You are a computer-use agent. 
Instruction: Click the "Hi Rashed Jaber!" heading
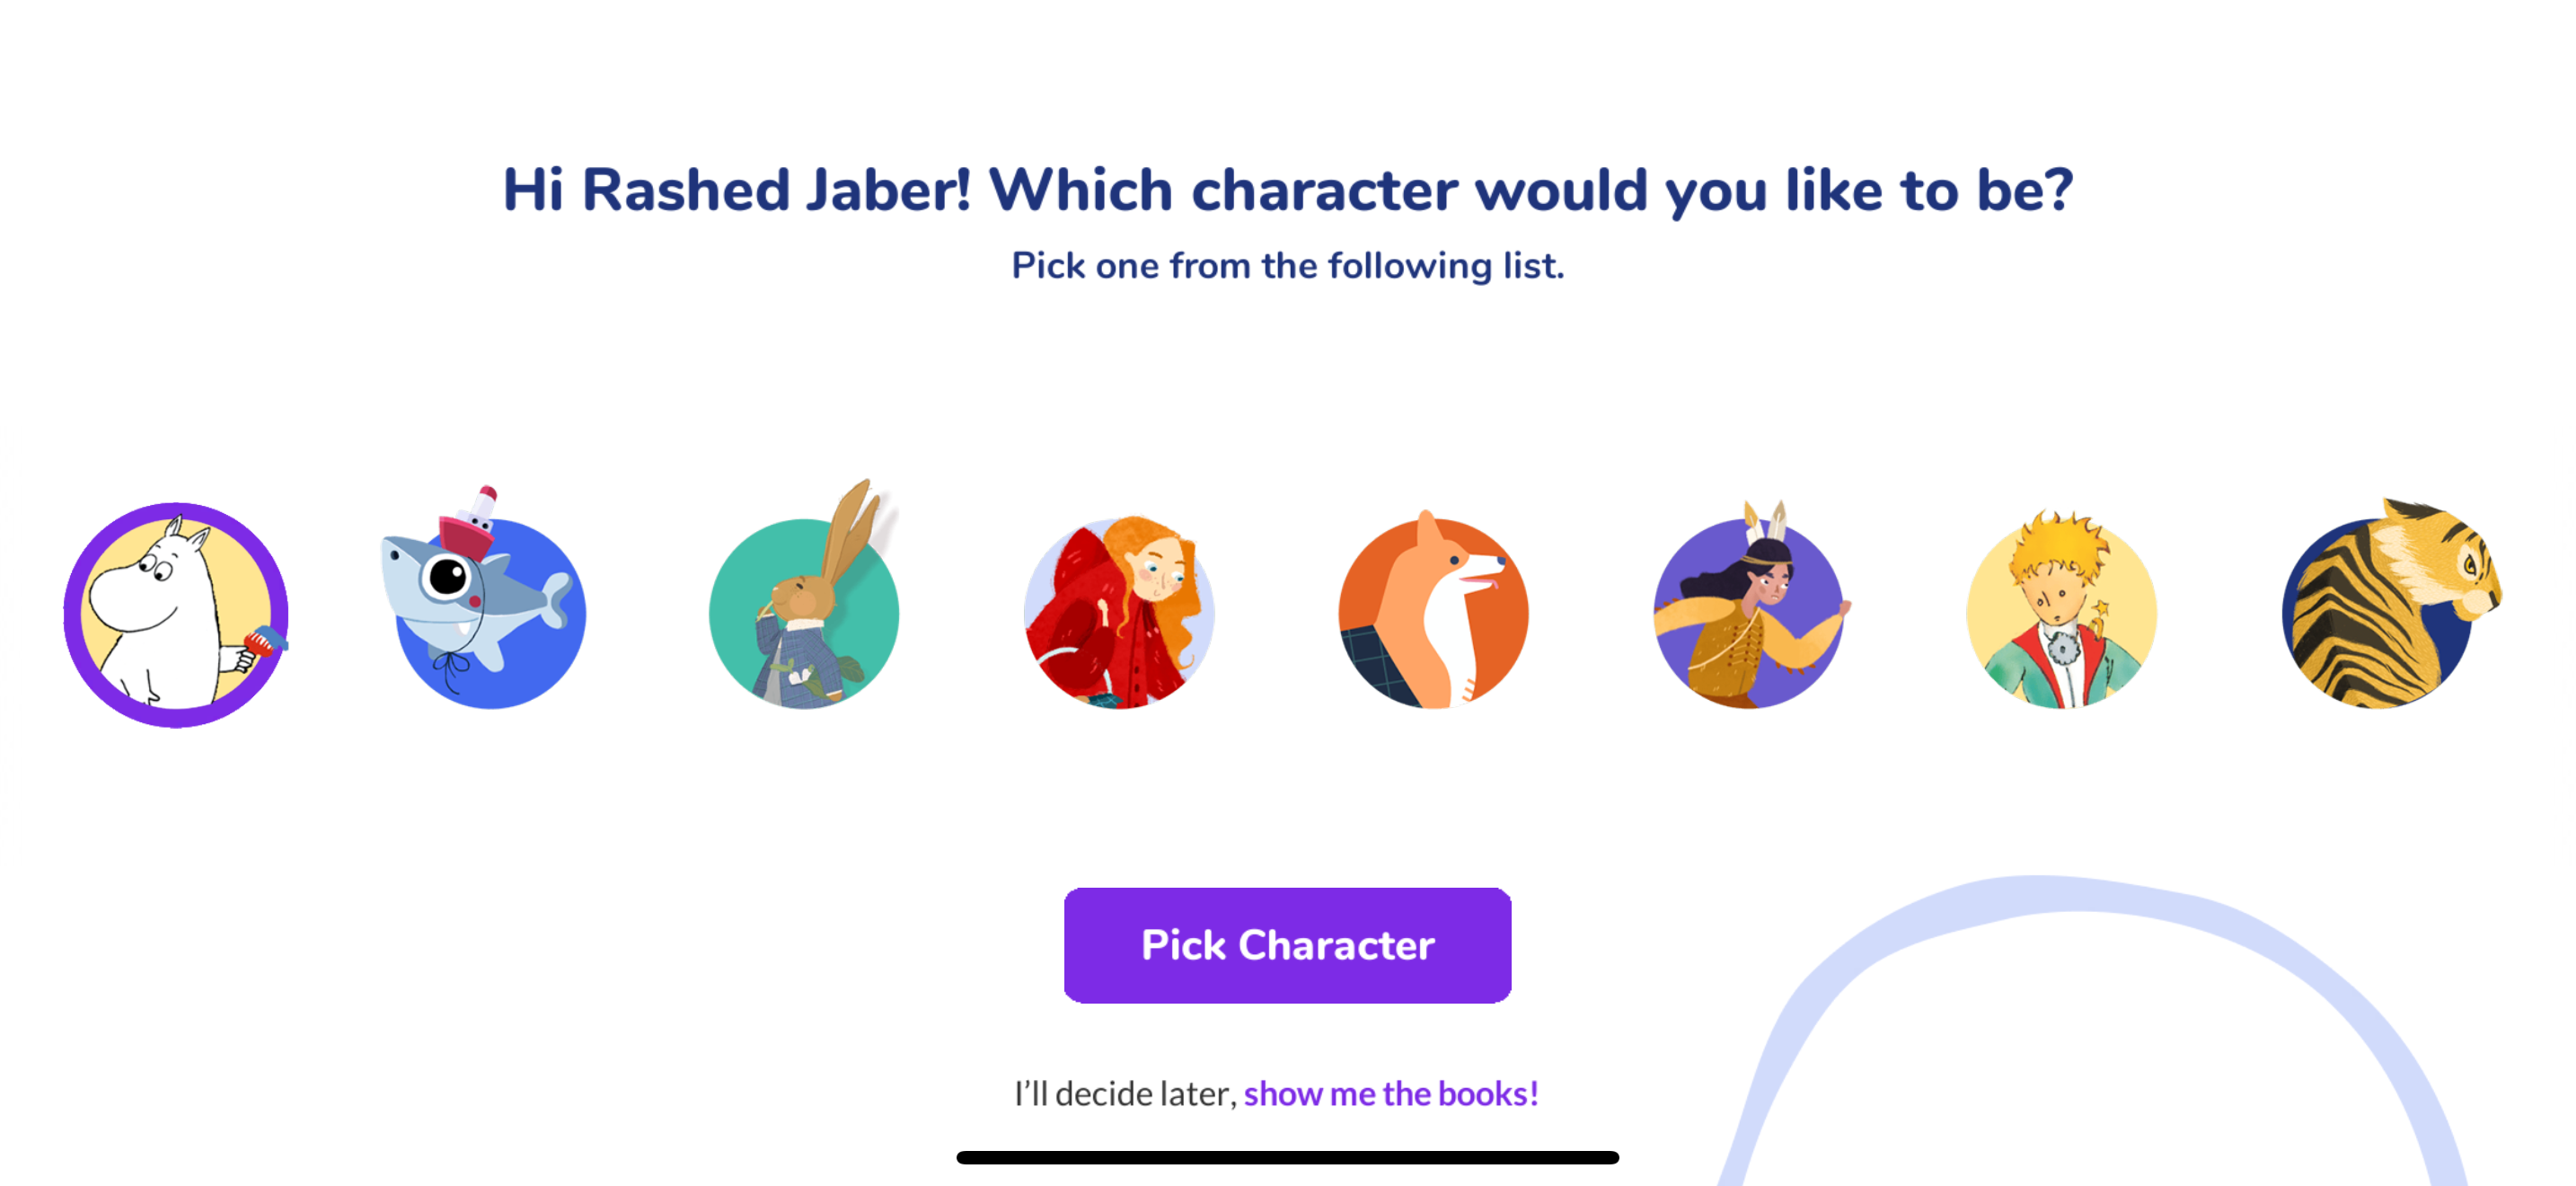[1288, 190]
